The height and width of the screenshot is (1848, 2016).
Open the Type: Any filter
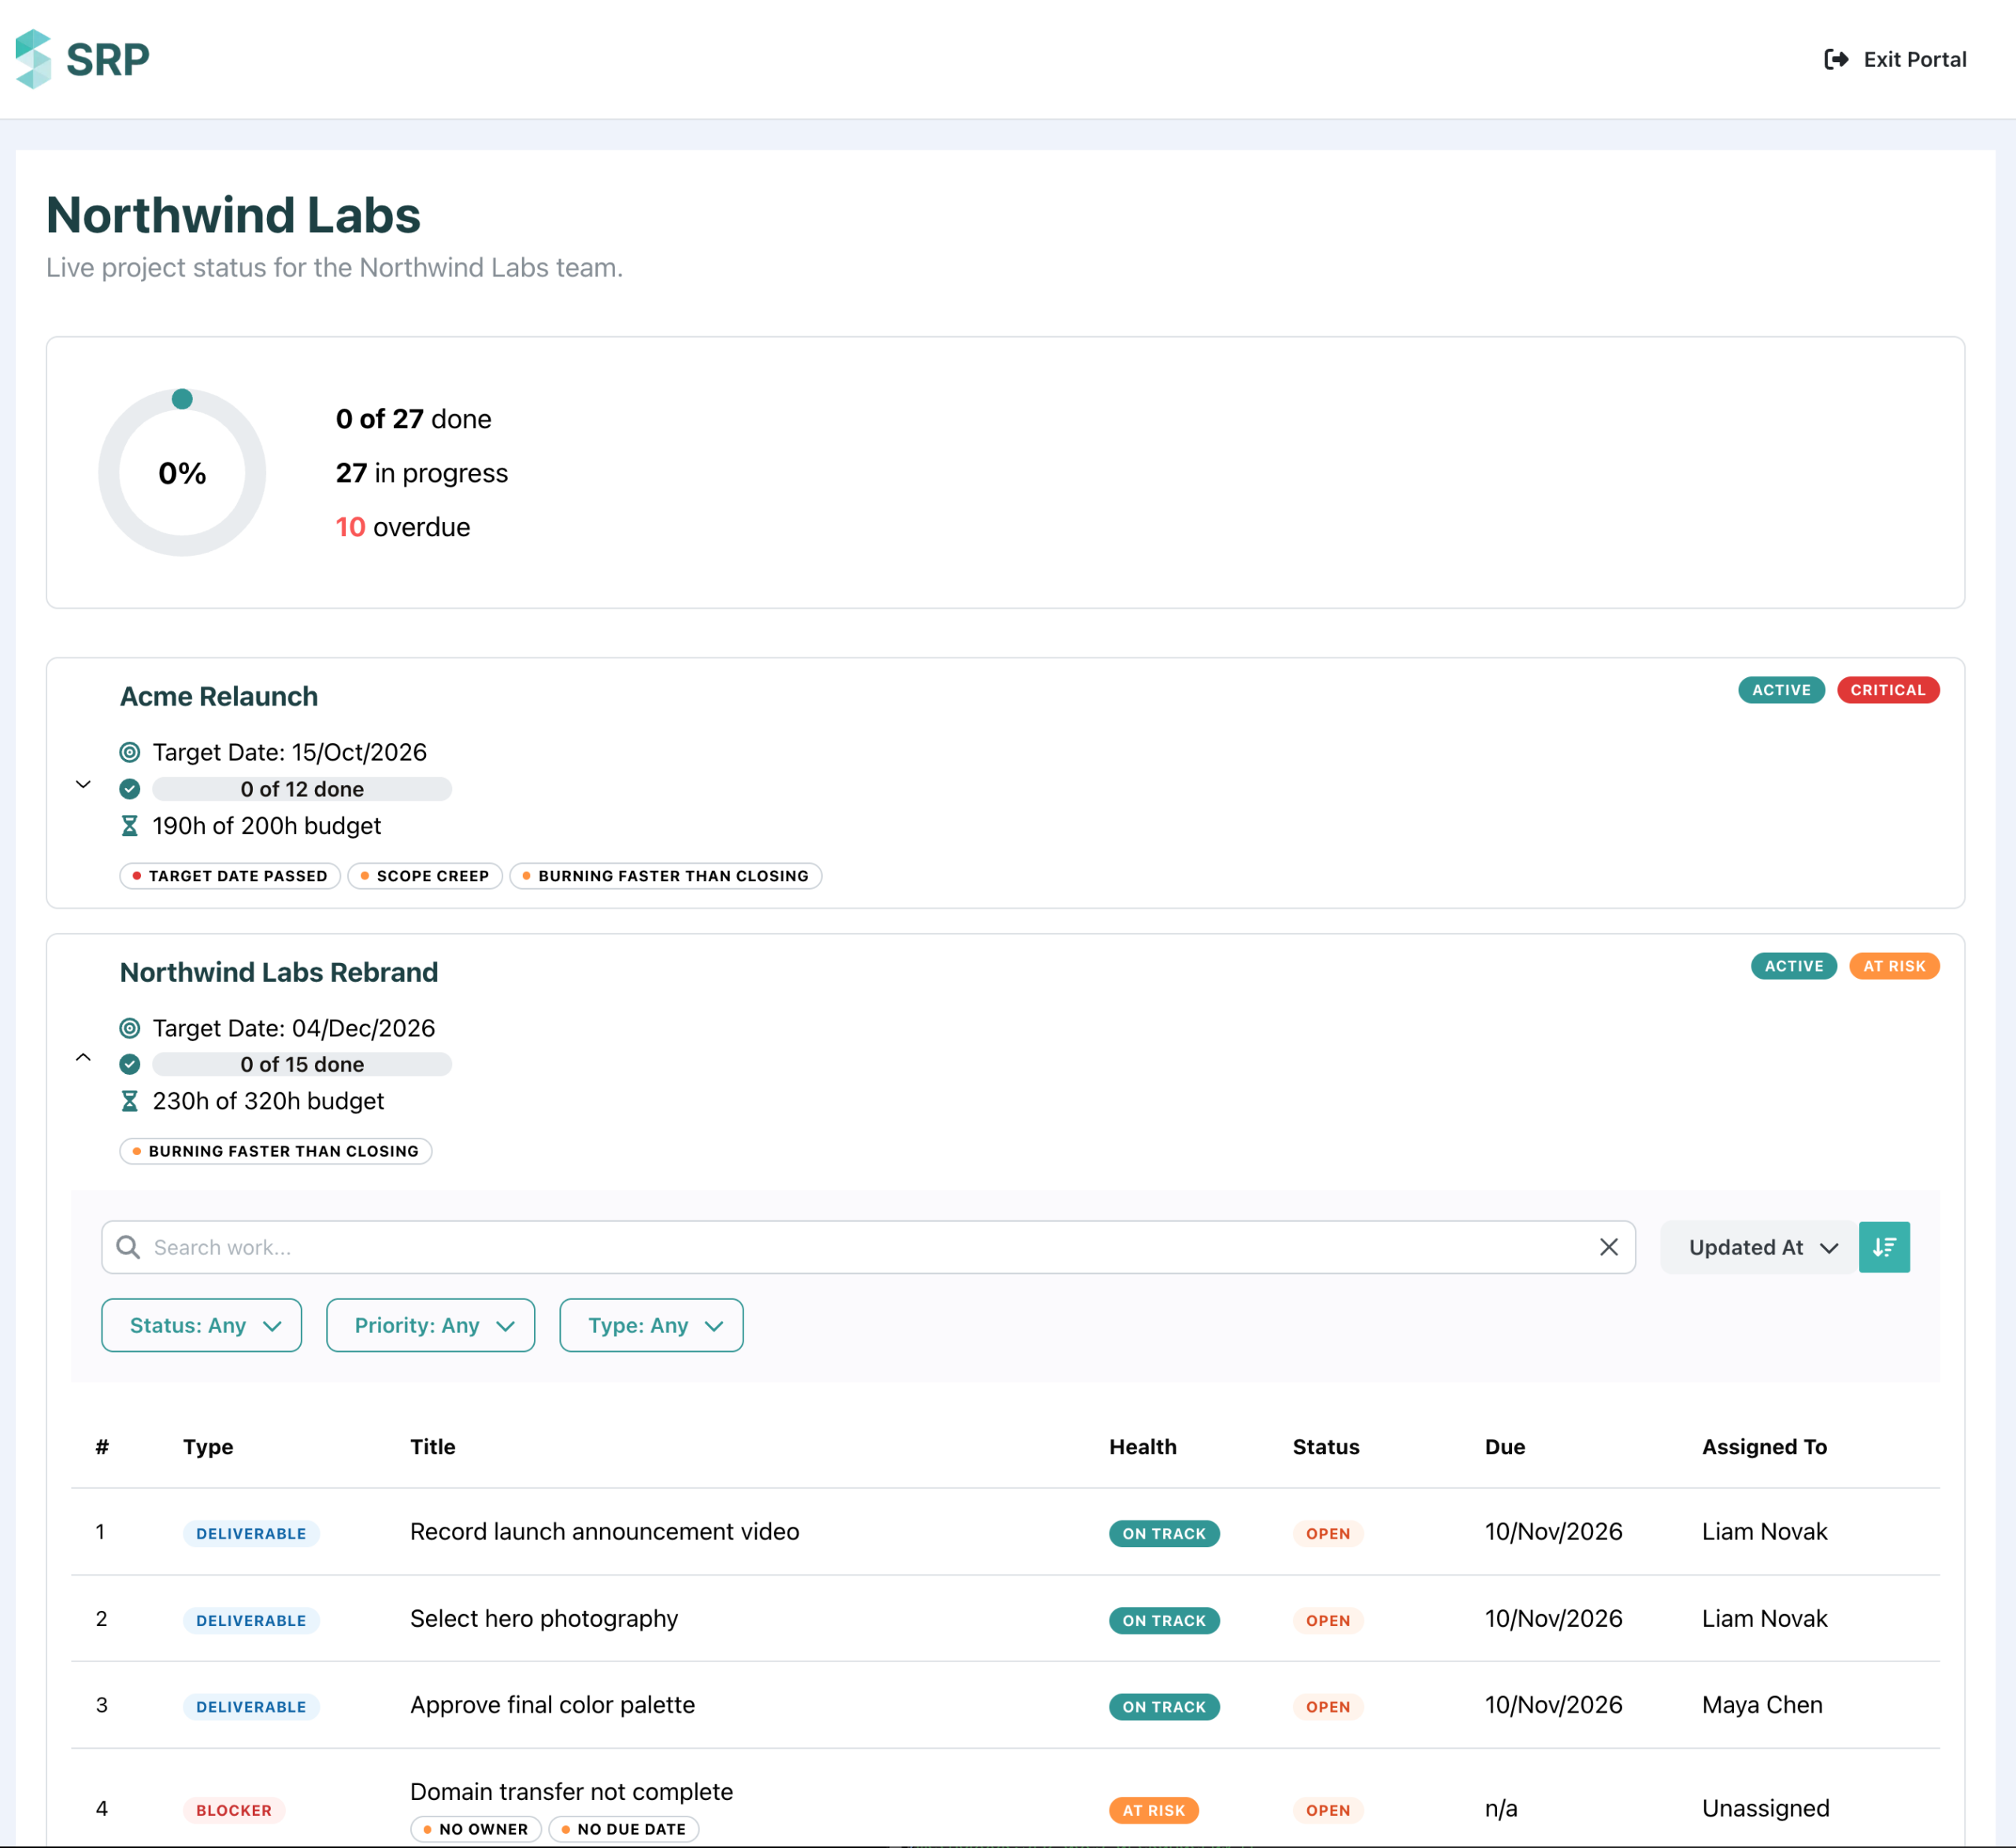[x=651, y=1325]
